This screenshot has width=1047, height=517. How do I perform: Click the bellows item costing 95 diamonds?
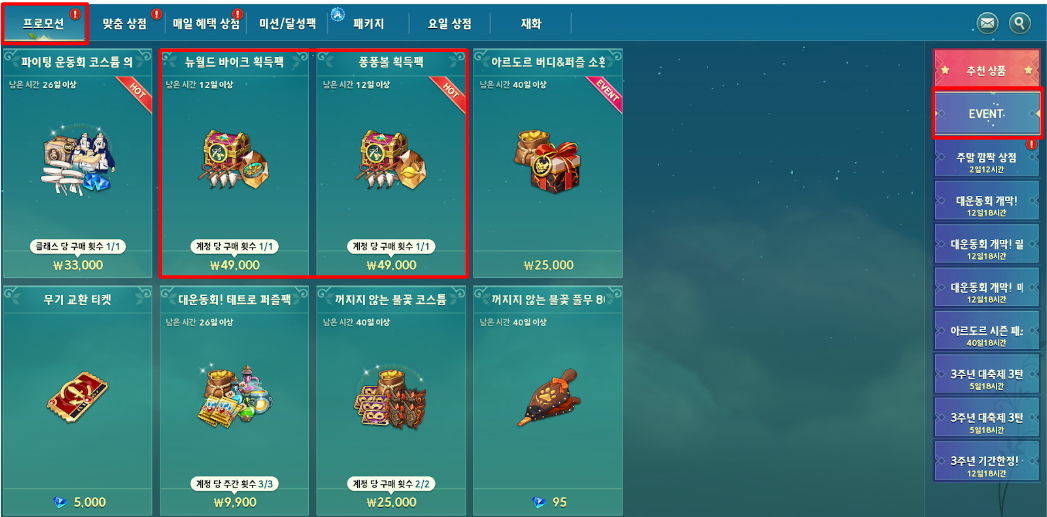(548, 398)
